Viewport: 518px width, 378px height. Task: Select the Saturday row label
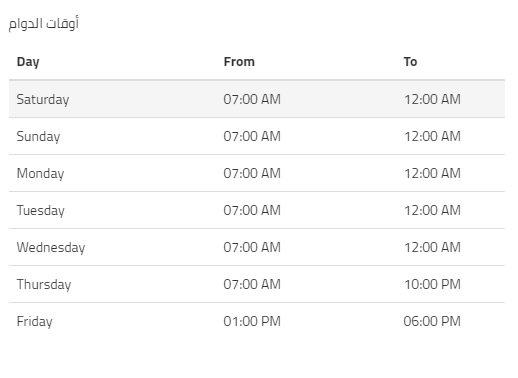coord(43,100)
